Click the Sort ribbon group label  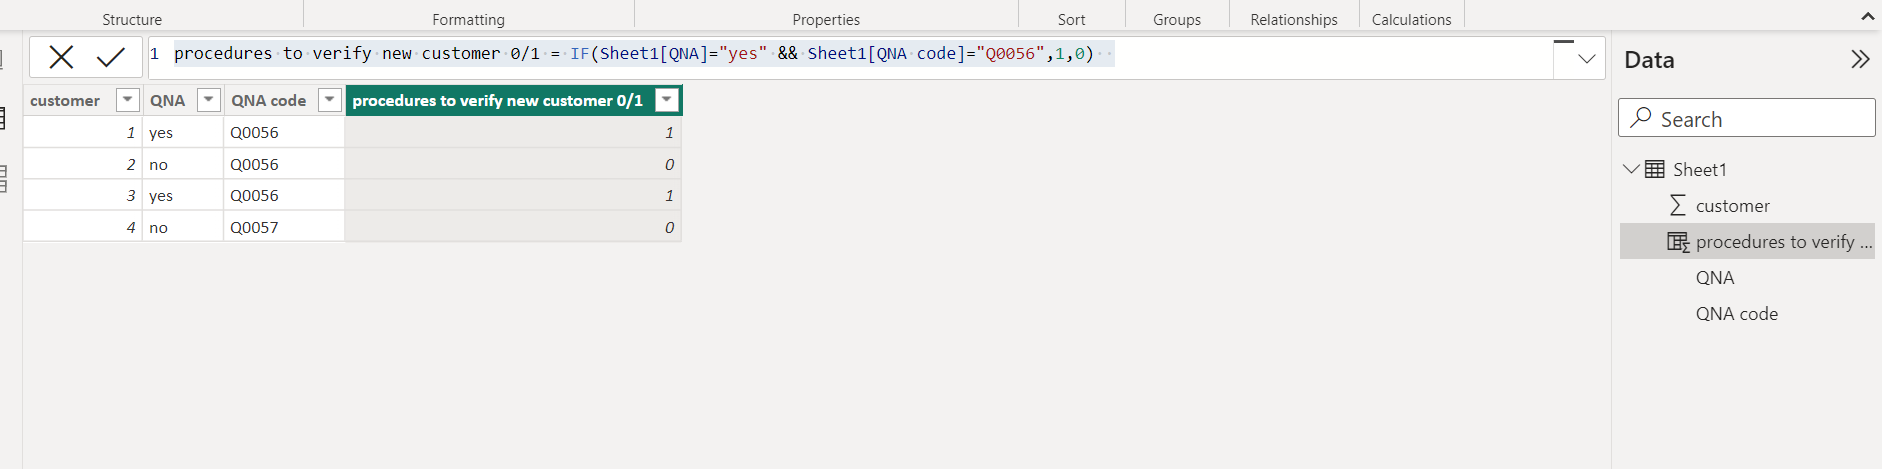pyautogui.click(x=1071, y=19)
